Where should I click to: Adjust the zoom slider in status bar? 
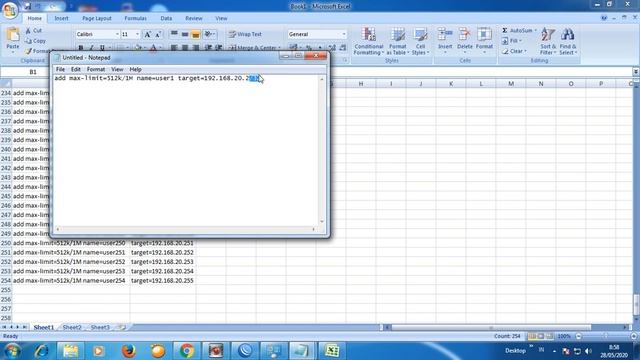[605, 336]
